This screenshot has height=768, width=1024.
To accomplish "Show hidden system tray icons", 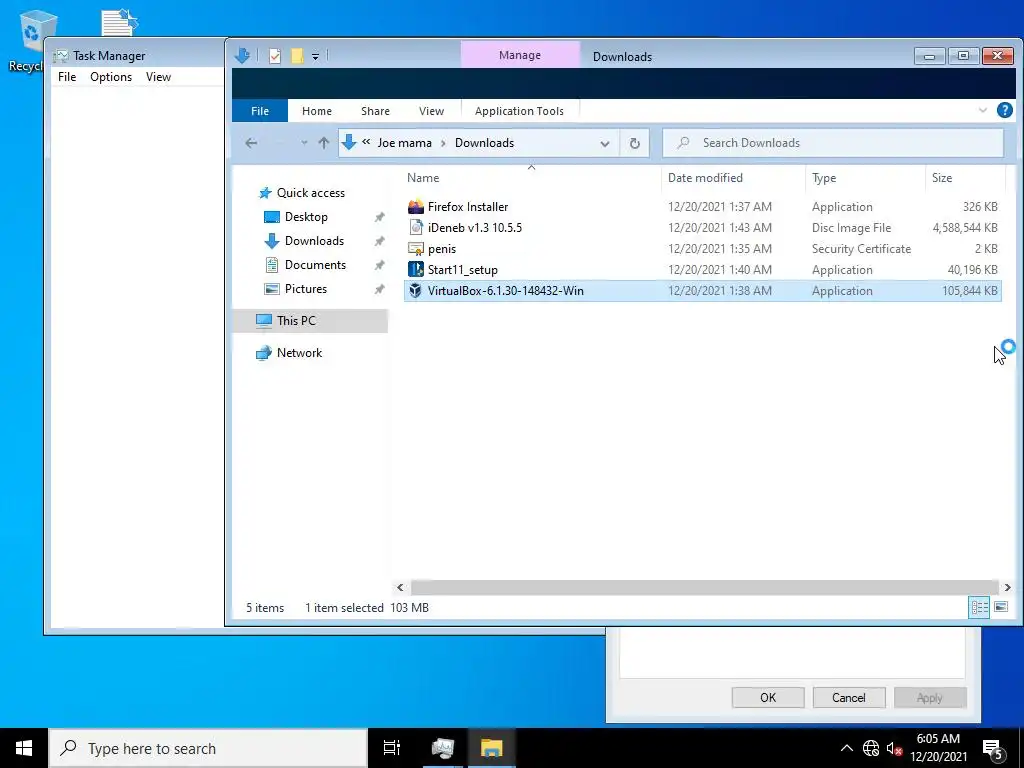I will coord(846,748).
